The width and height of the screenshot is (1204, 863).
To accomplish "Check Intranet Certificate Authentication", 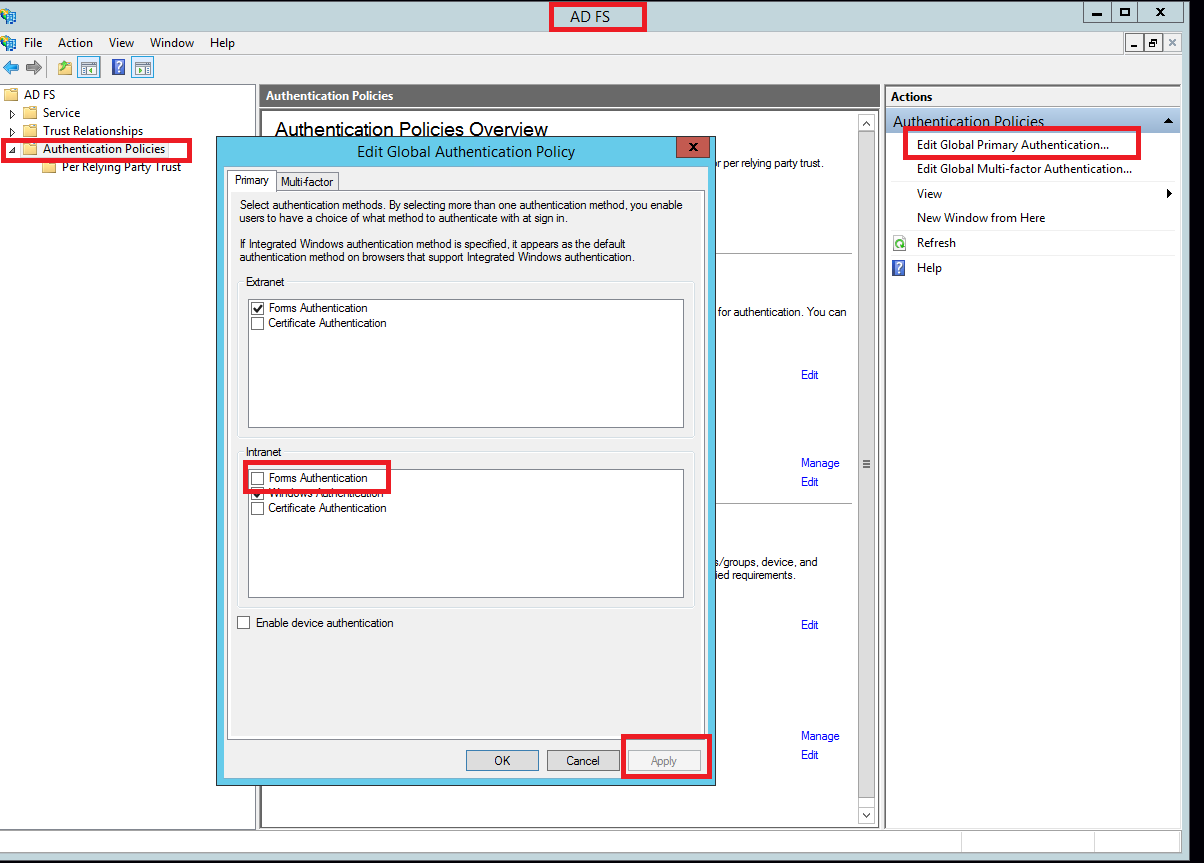I will pyautogui.click(x=258, y=508).
